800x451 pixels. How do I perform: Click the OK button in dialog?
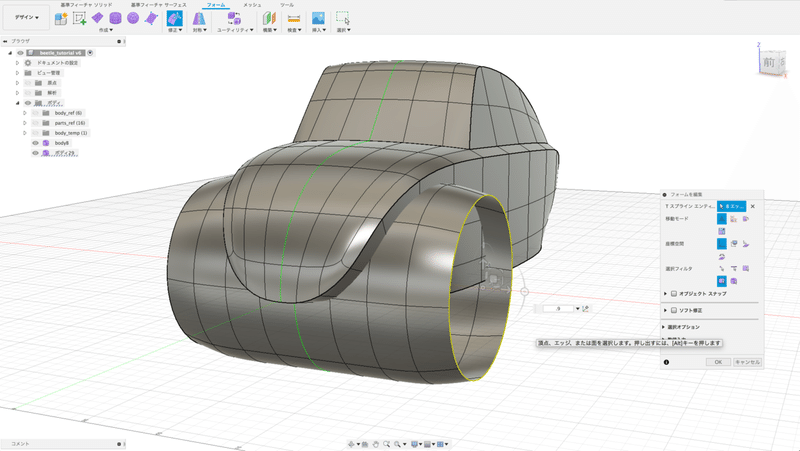click(x=717, y=362)
